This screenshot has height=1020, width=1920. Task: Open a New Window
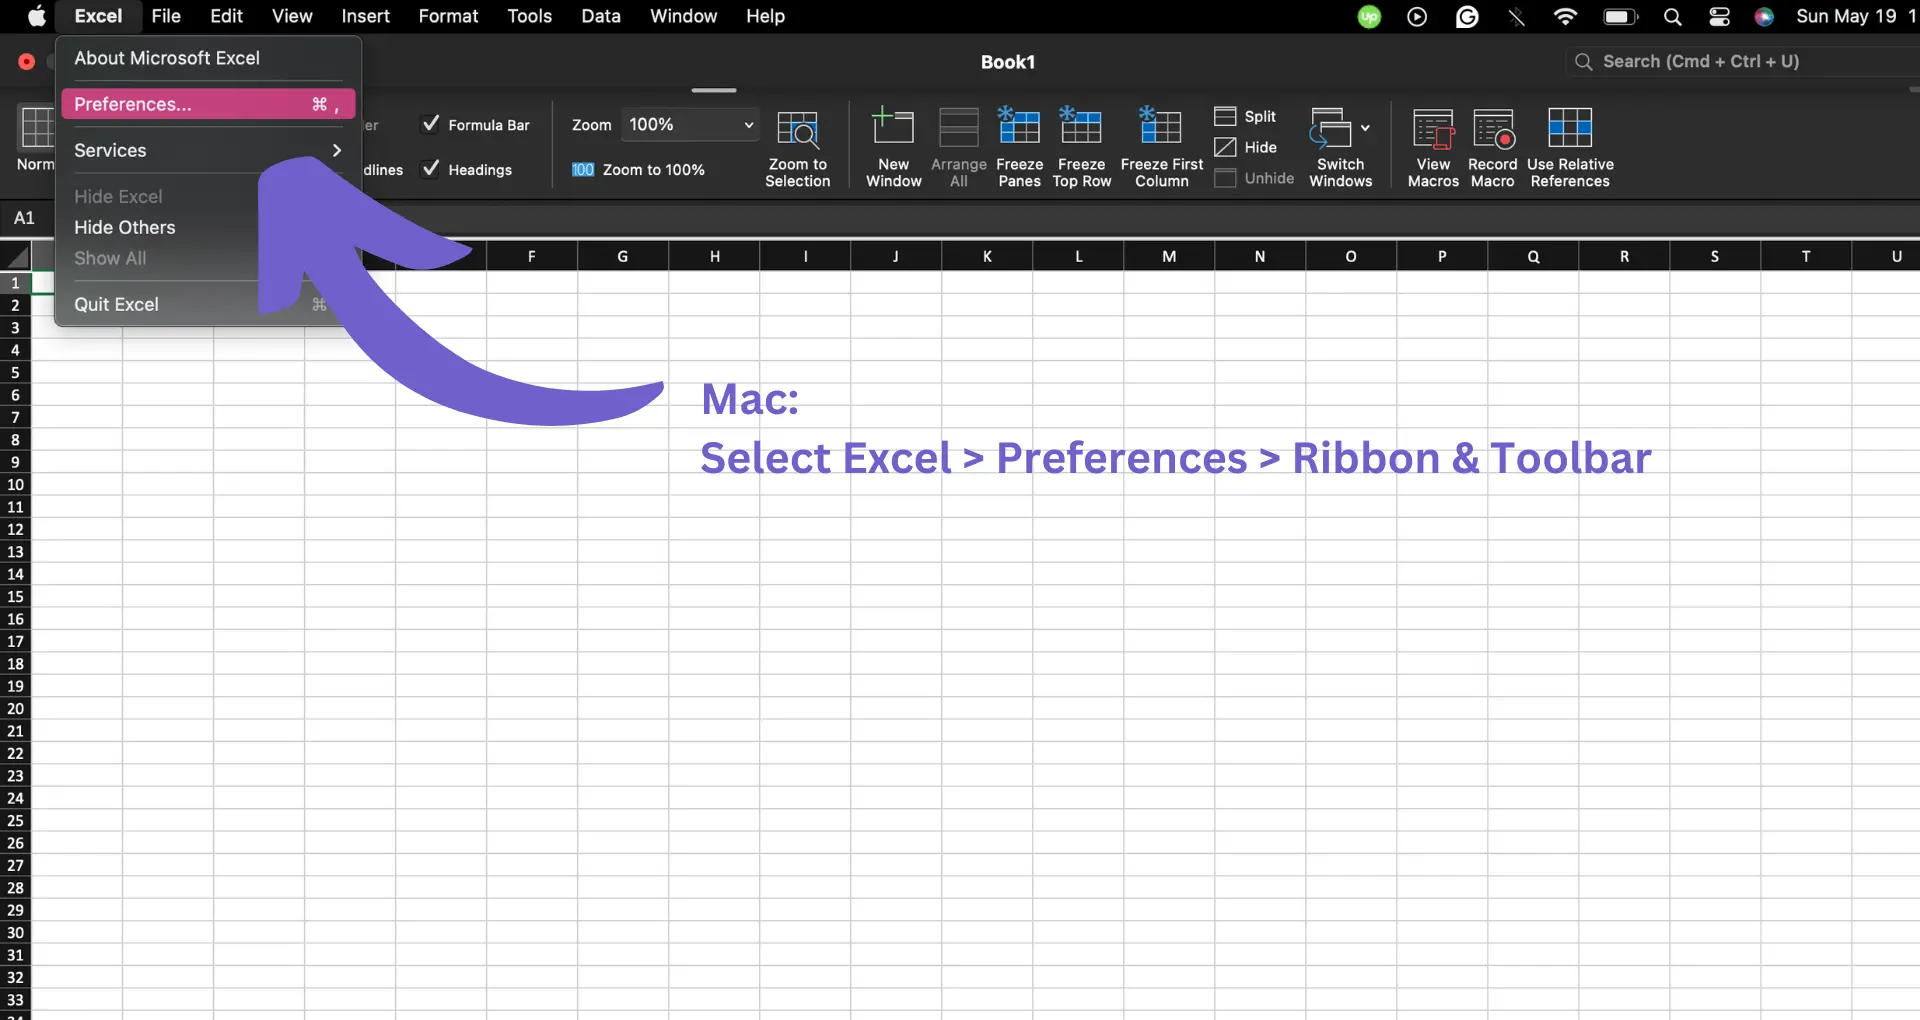pyautogui.click(x=893, y=147)
